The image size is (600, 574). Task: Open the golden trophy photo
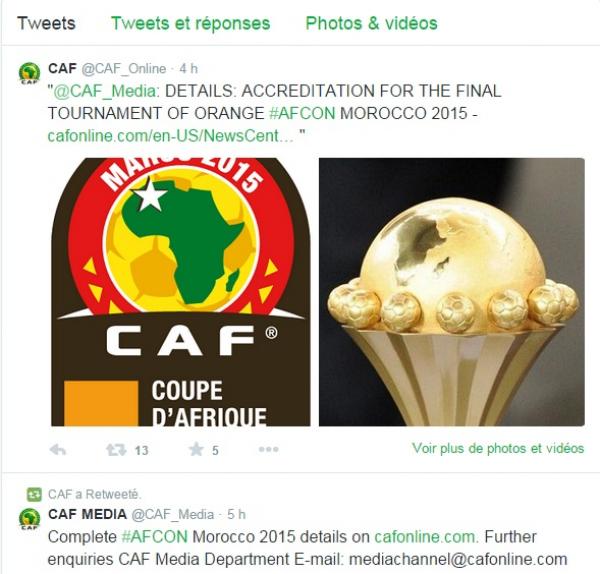(x=452, y=292)
